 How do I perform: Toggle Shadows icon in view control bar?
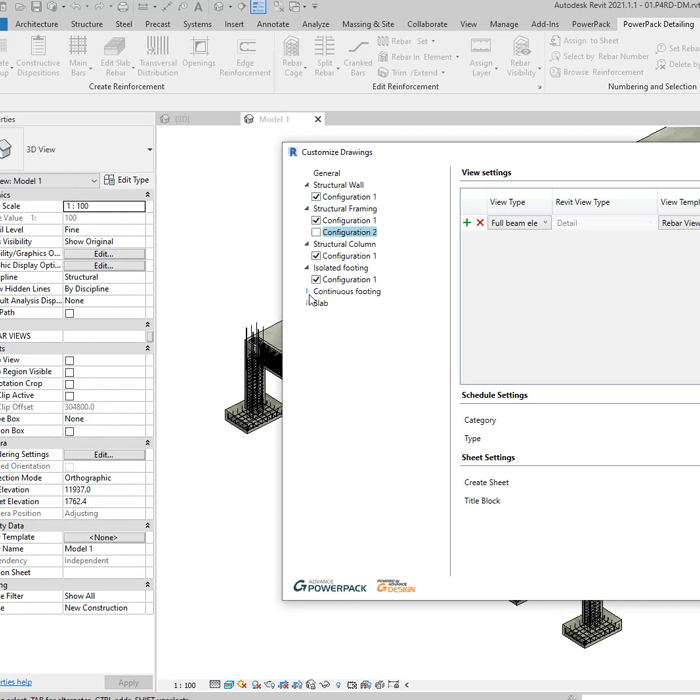tap(256, 684)
